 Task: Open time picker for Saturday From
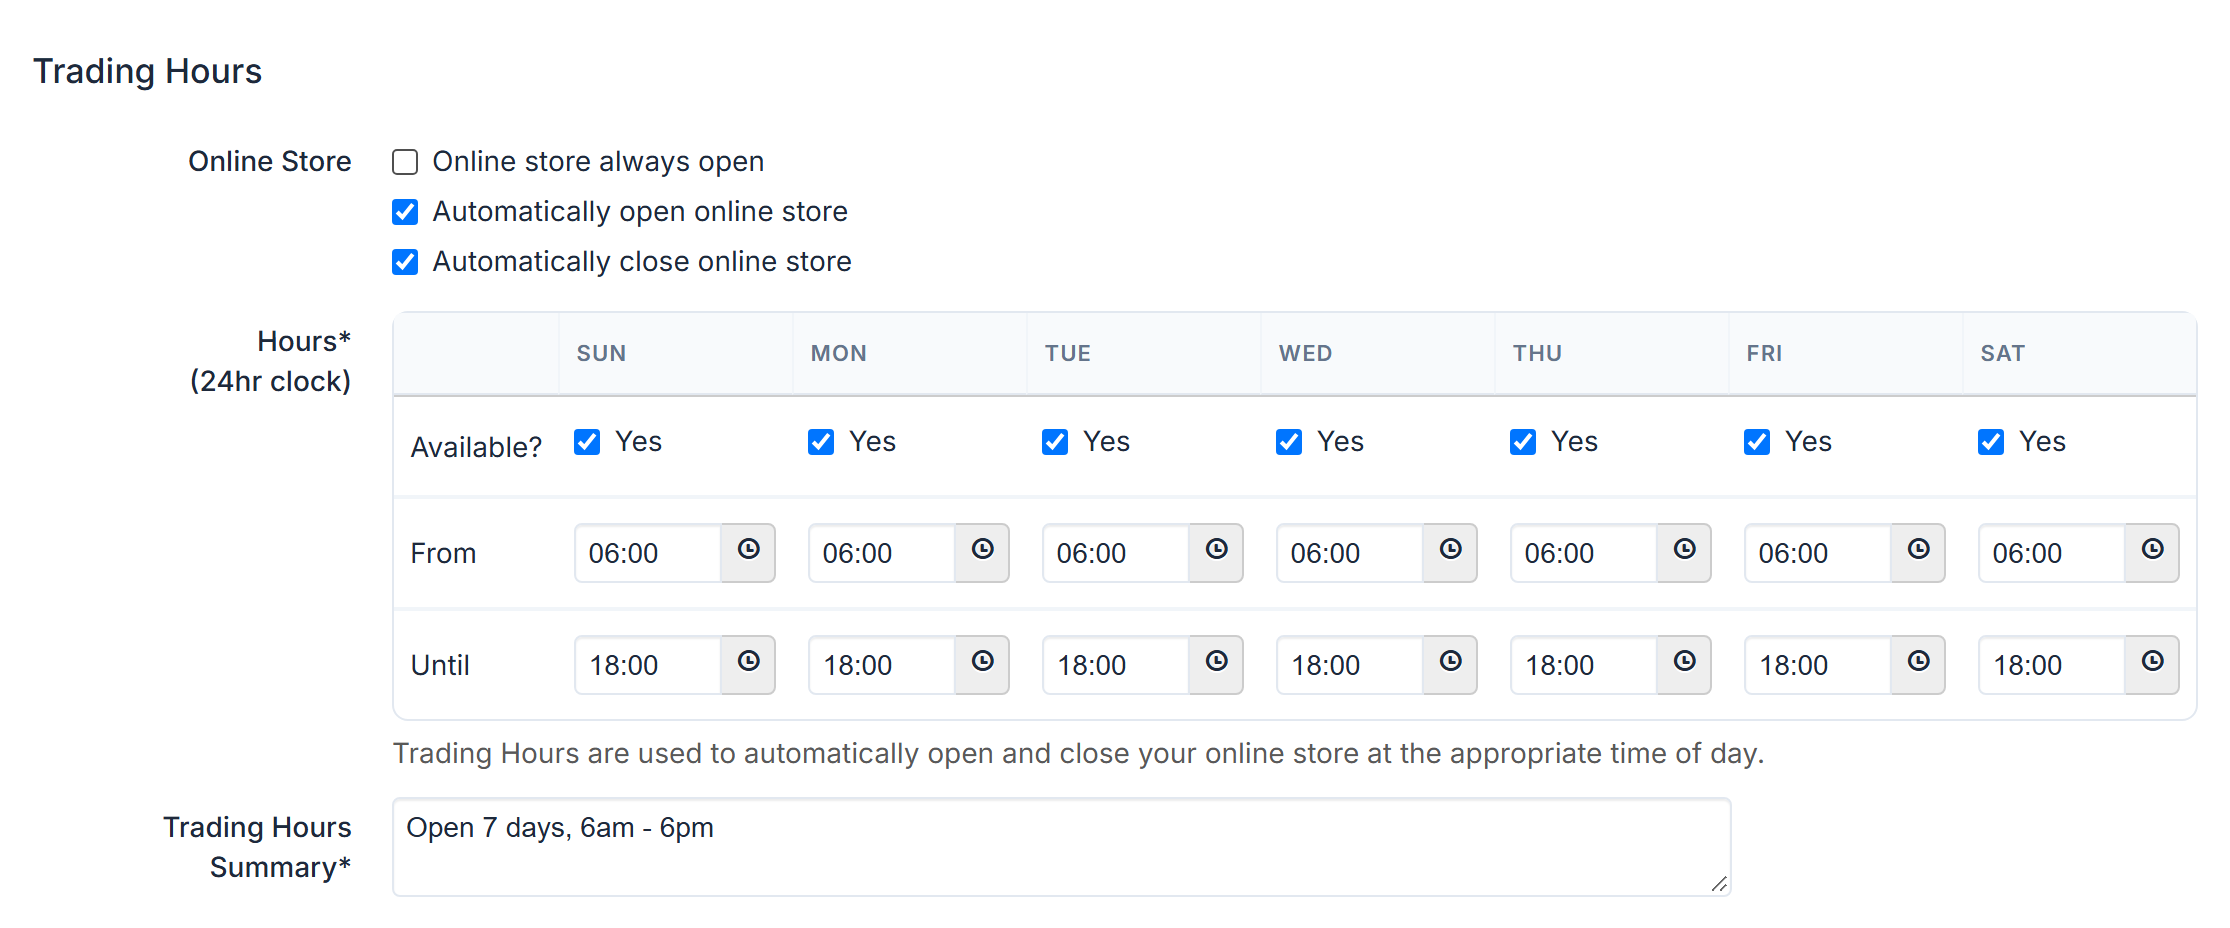(x=2152, y=552)
